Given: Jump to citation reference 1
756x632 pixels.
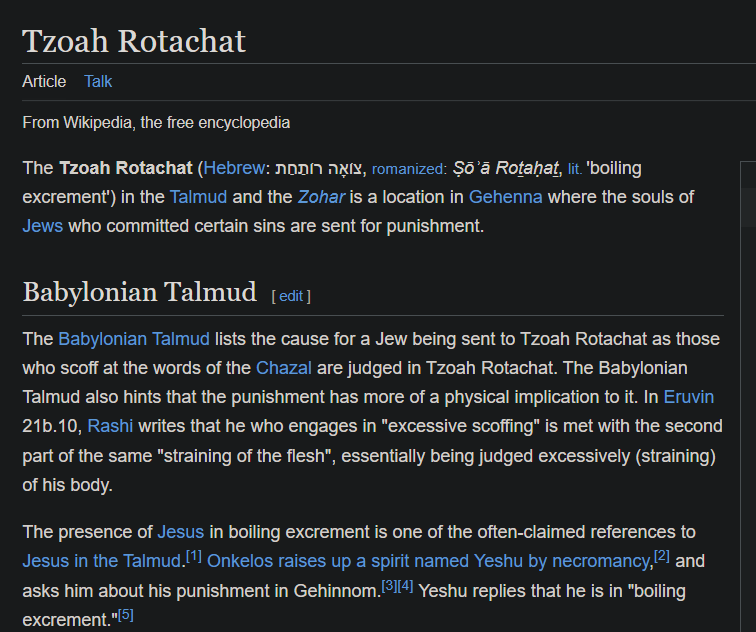Looking at the screenshot, I should [x=194, y=556].
